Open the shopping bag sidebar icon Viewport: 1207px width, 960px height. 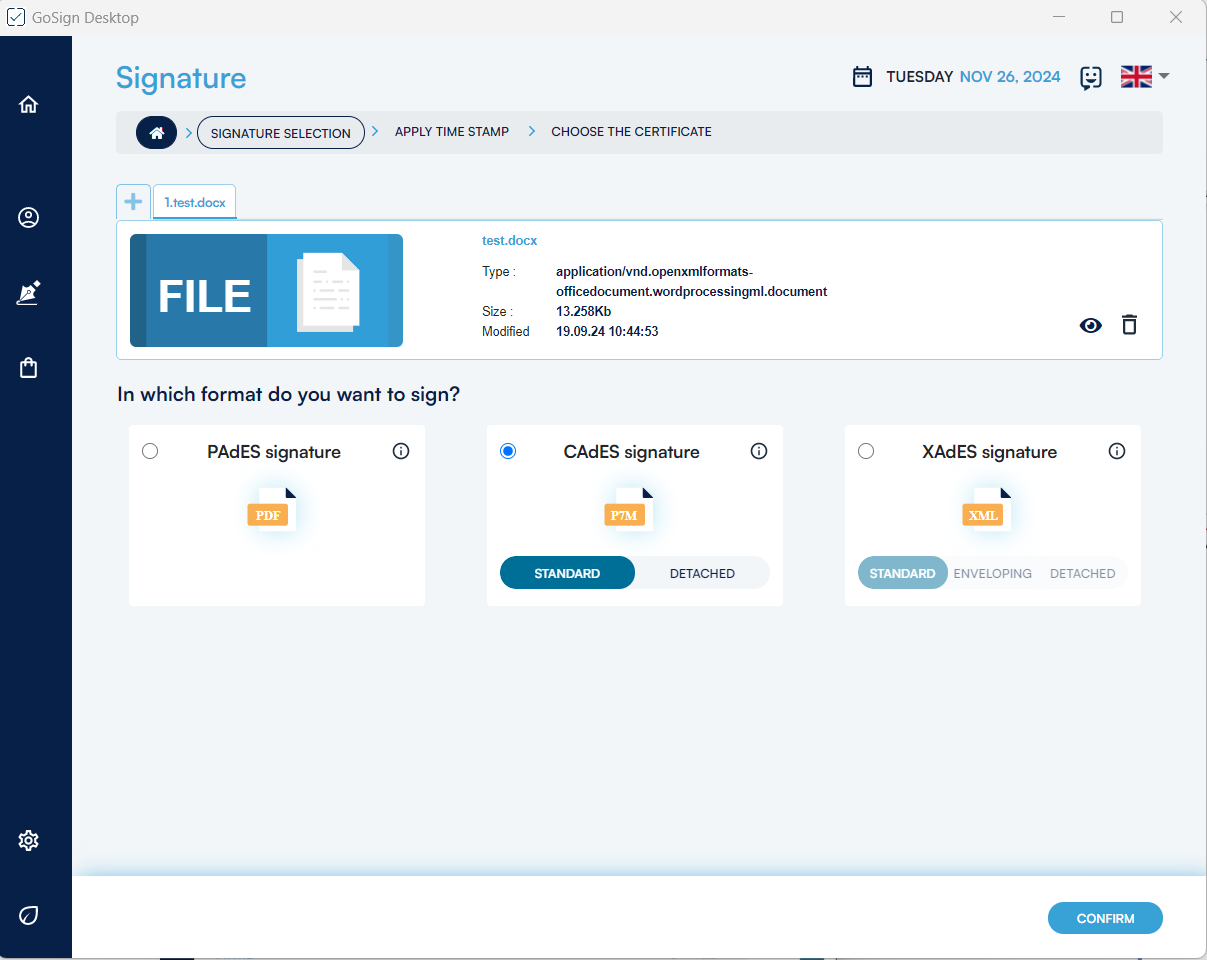(x=28, y=368)
